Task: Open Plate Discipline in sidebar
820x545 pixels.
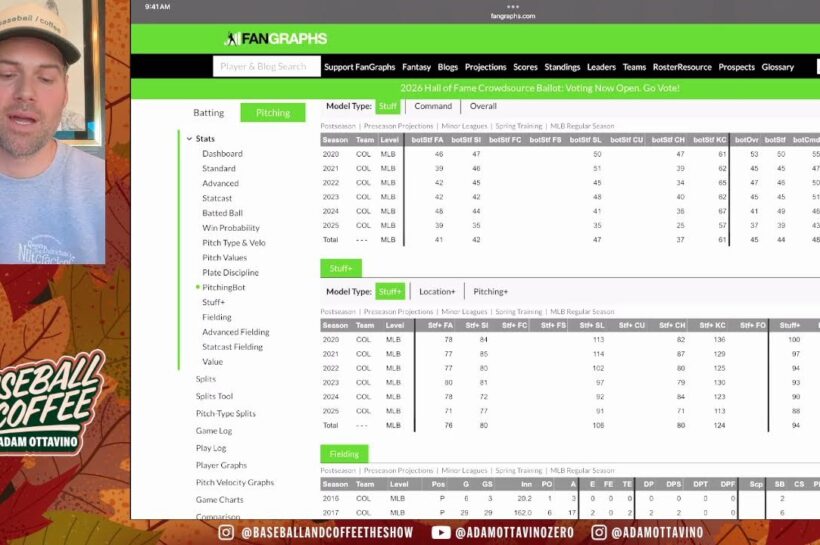Action: [230, 272]
